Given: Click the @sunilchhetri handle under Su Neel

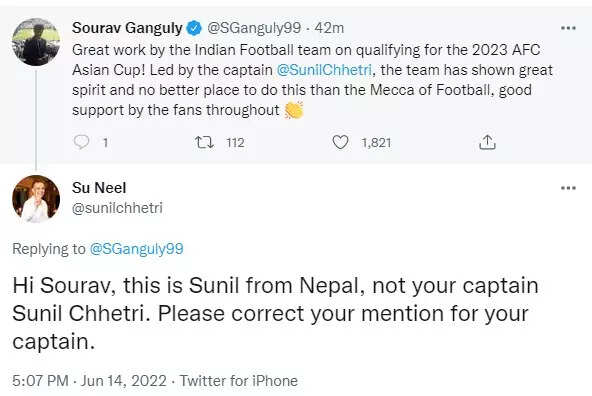Looking at the screenshot, I should tap(117, 208).
